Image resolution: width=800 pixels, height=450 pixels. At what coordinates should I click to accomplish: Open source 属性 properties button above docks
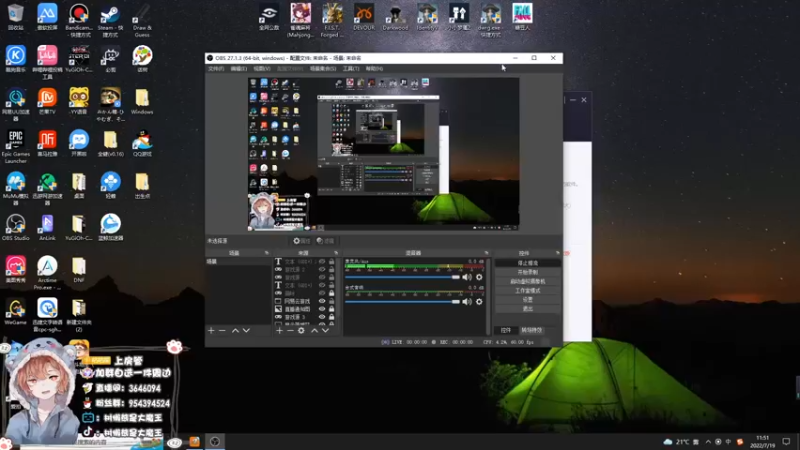[x=302, y=241]
